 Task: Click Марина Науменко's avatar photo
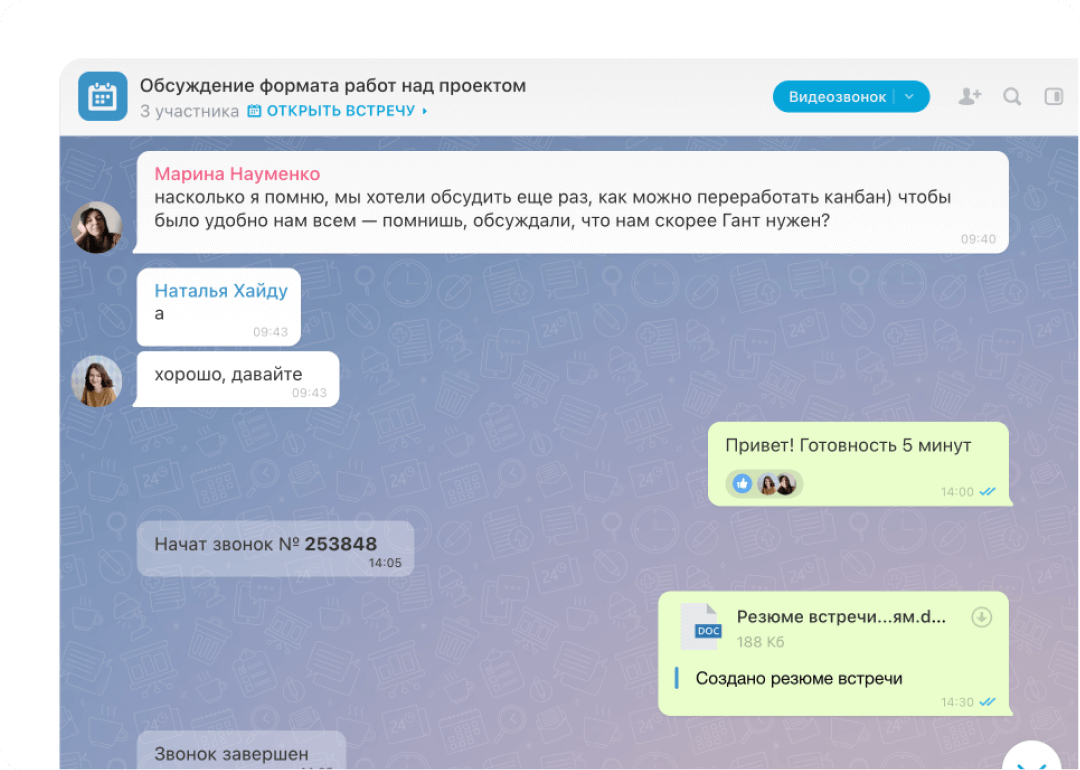(96, 226)
